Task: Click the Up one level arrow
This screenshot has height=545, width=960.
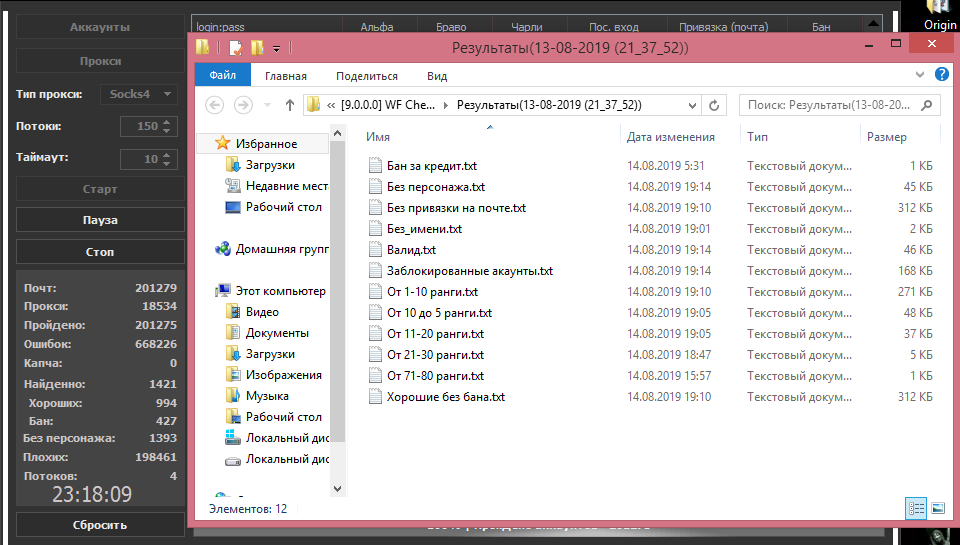Action: (x=290, y=105)
